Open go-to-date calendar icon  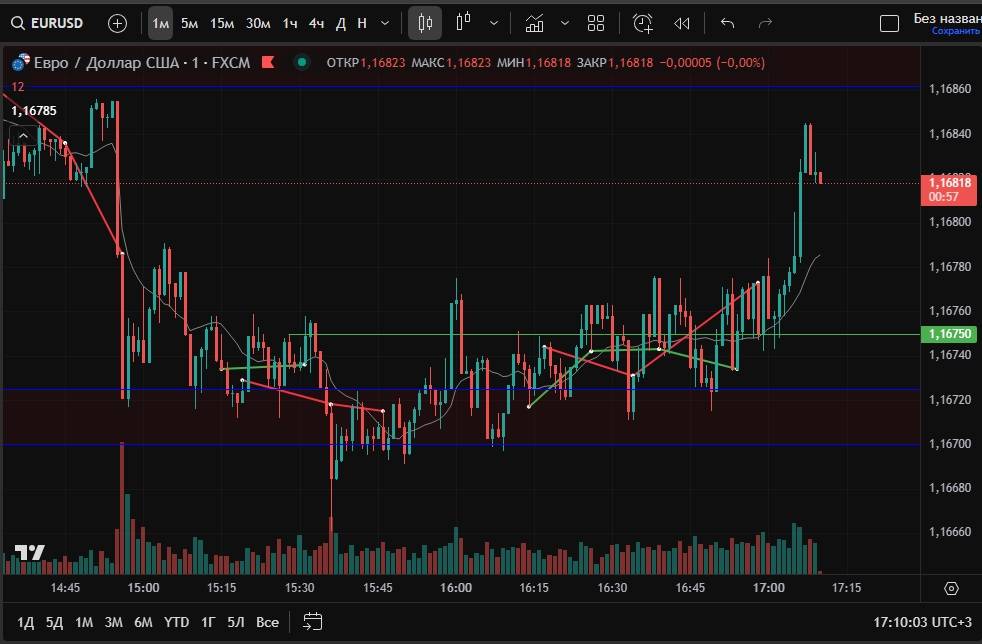click(312, 622)
